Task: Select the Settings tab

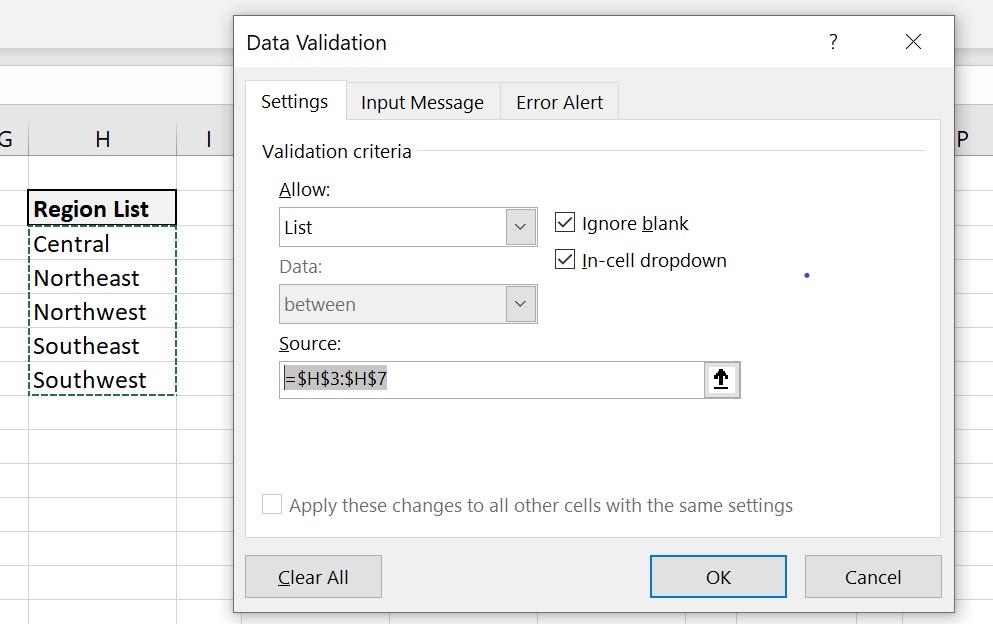Action: (295, 101)
